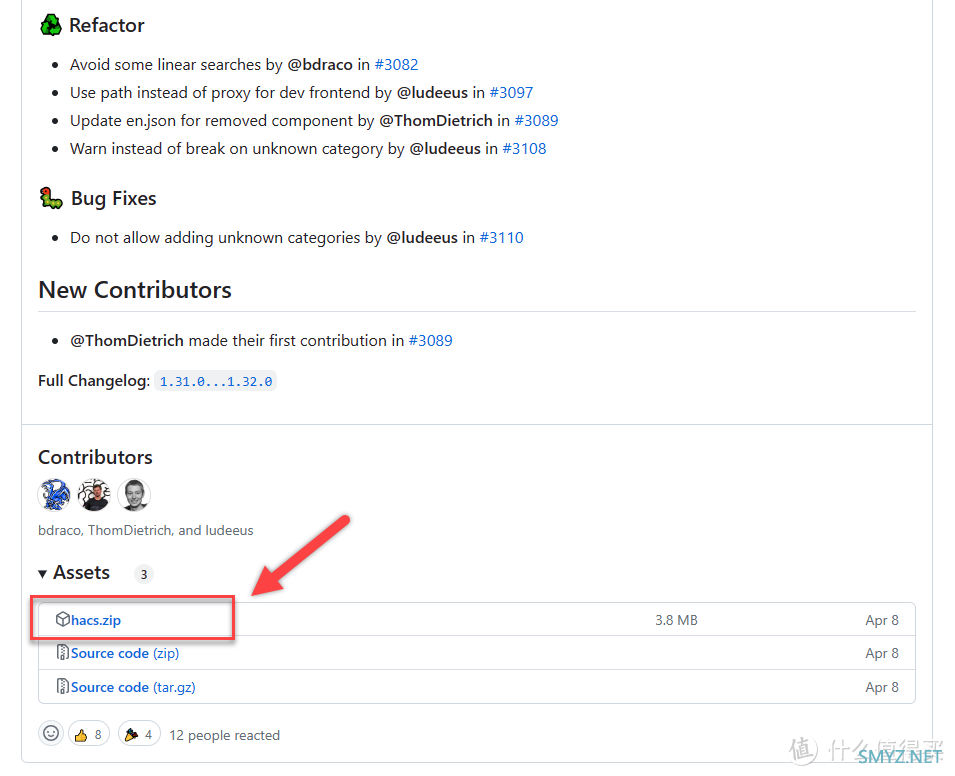This screenshot has height=776, width=955.
Task: Collapse the Assets section triangle
Action: (43, 574)
